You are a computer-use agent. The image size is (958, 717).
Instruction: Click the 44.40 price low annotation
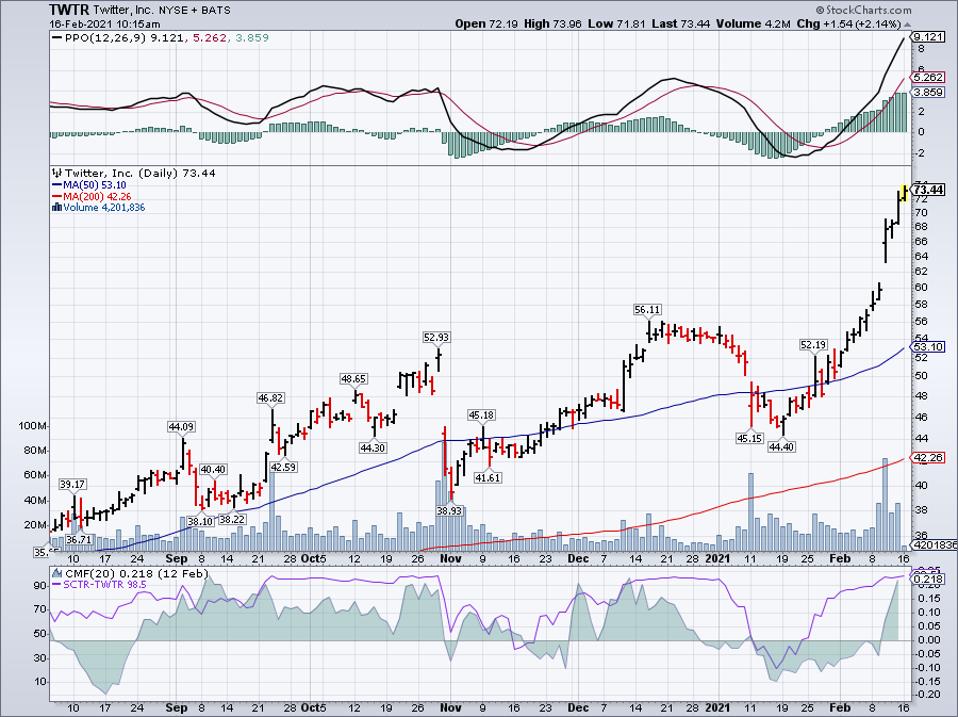781,447
